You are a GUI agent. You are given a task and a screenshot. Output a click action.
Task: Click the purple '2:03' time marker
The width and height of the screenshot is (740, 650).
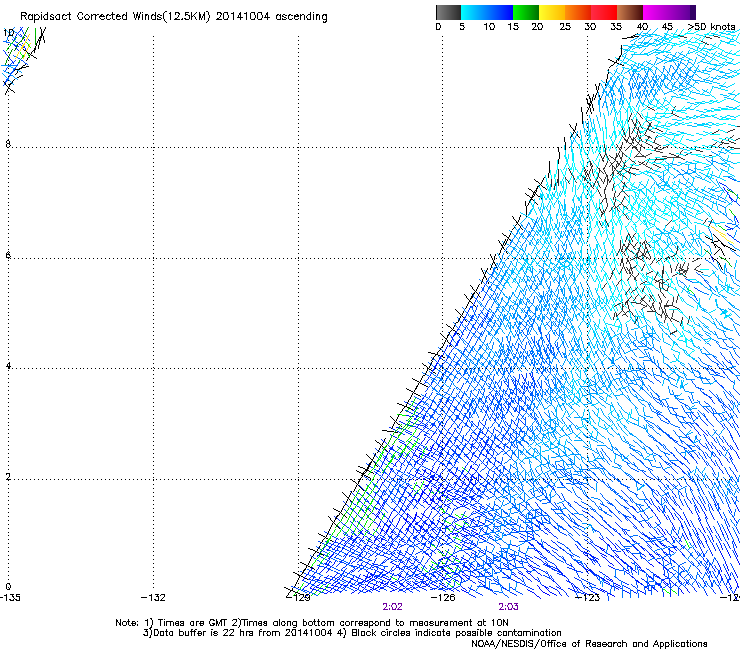click(x=508, y=607)
